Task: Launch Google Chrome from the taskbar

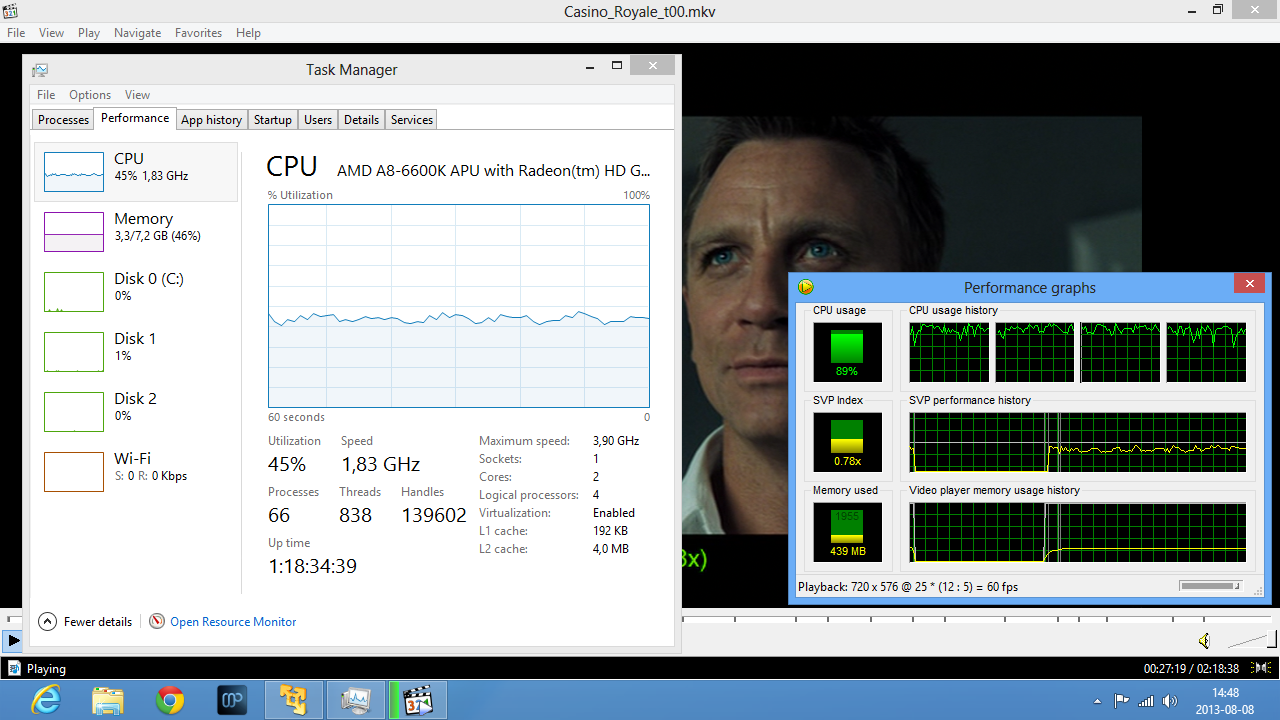Action: click(x=170, y=700)
